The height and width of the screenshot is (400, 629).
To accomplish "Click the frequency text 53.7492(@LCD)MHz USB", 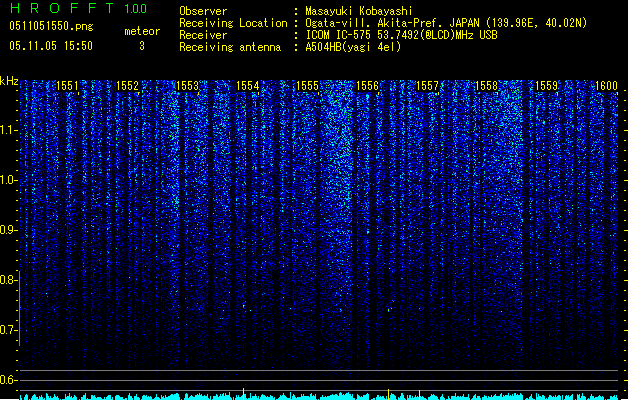I will pos(437,35).
